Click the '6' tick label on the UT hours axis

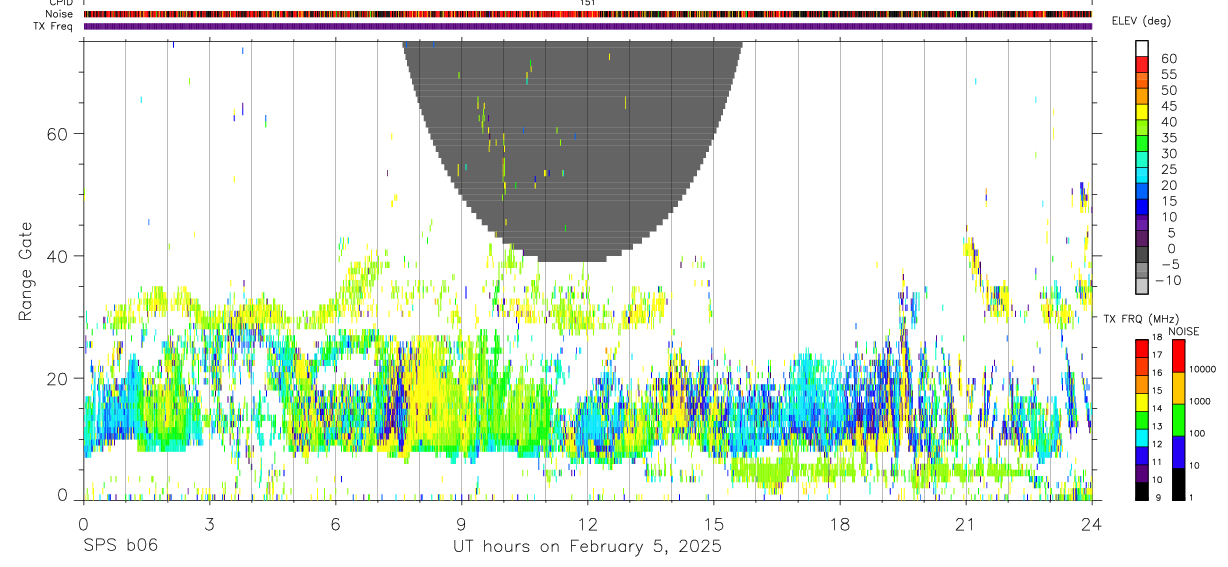tap(335, 523)
